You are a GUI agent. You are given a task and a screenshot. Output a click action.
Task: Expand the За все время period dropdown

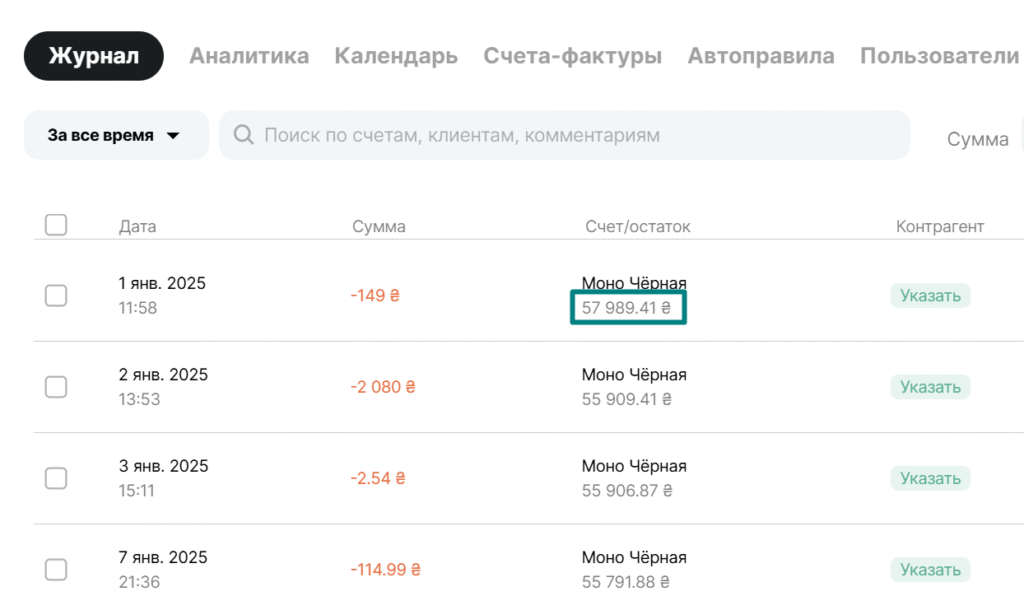click(x=115, y=135)
